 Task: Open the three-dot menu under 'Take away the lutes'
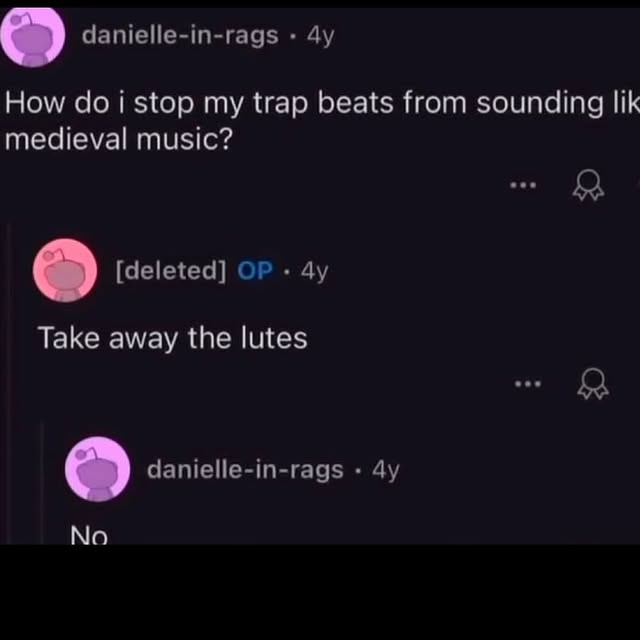pos(527,384)
